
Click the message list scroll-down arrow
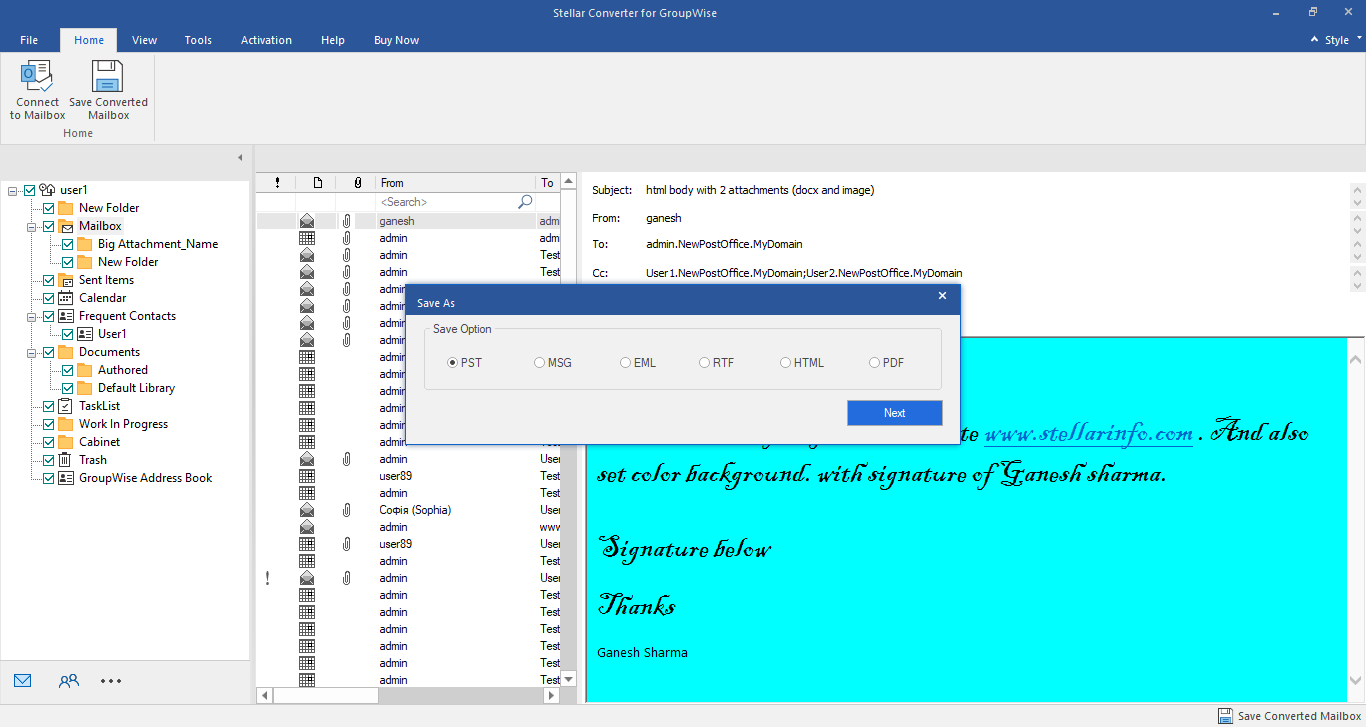coord(569,679)
